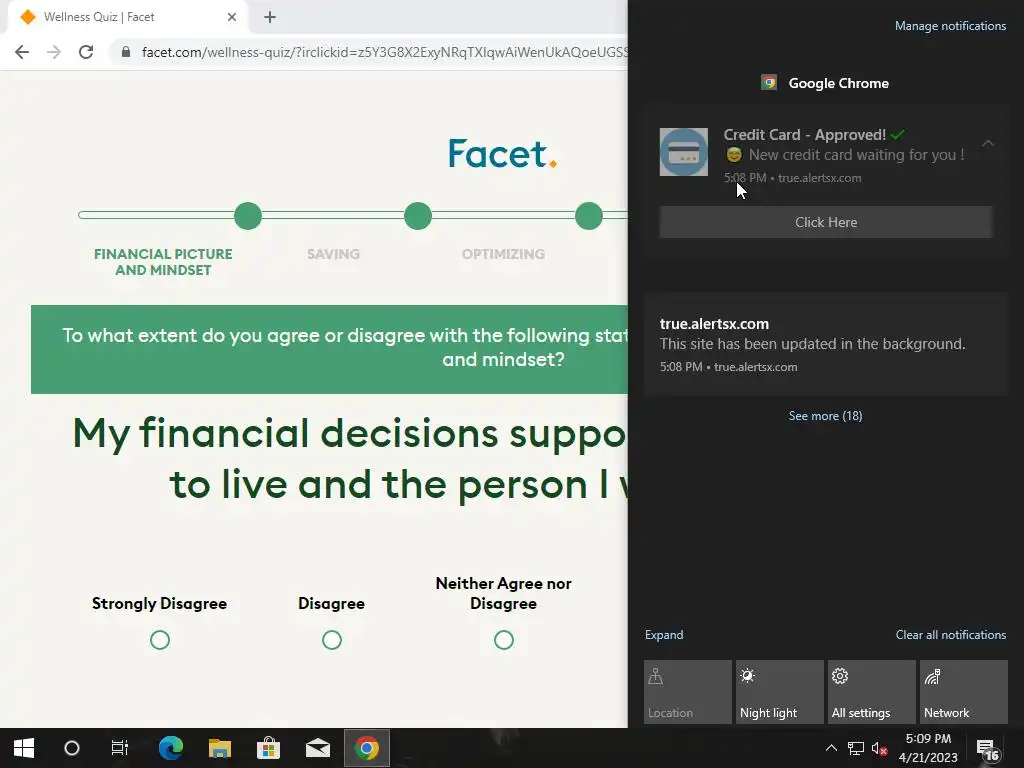Click the muted volume tray icon
The width and height of the screenshot is (1024, 768).
click(879, 748)
